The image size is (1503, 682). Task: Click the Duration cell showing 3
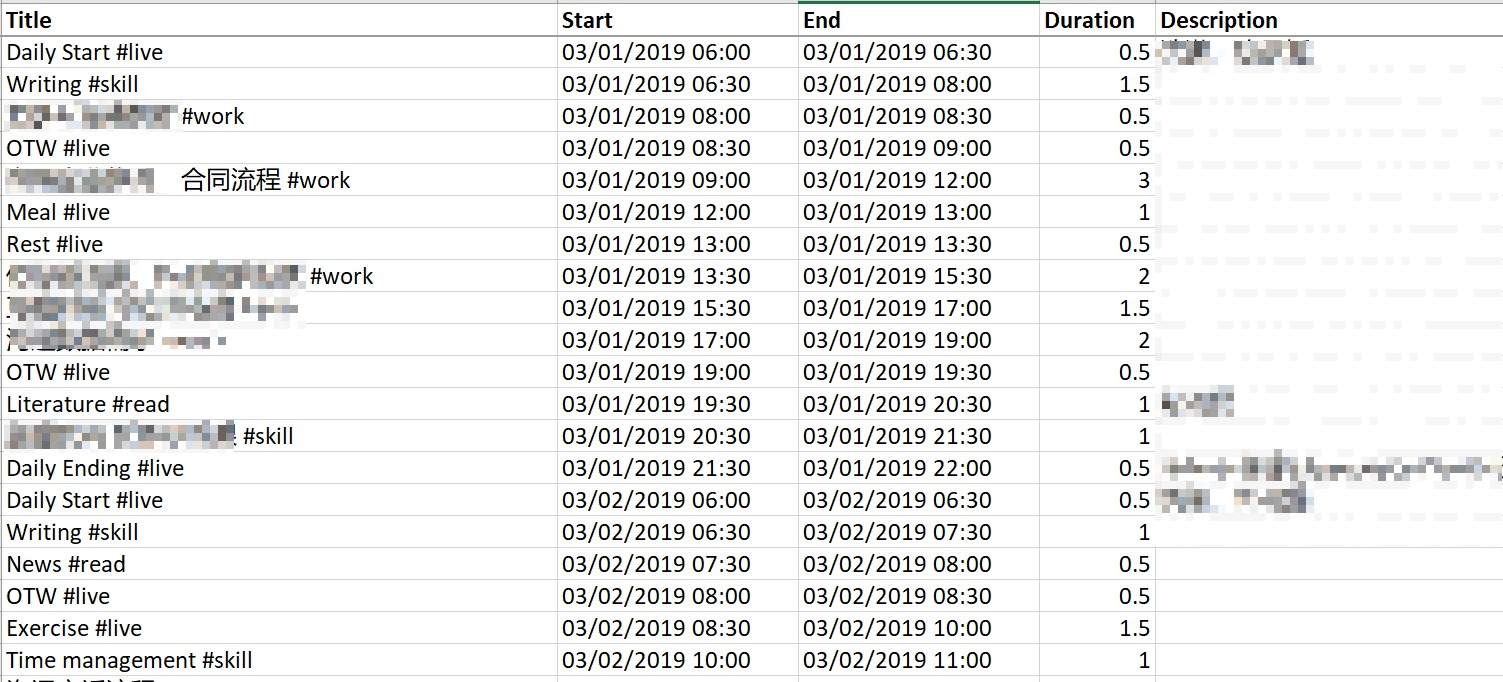point(1097,180)
